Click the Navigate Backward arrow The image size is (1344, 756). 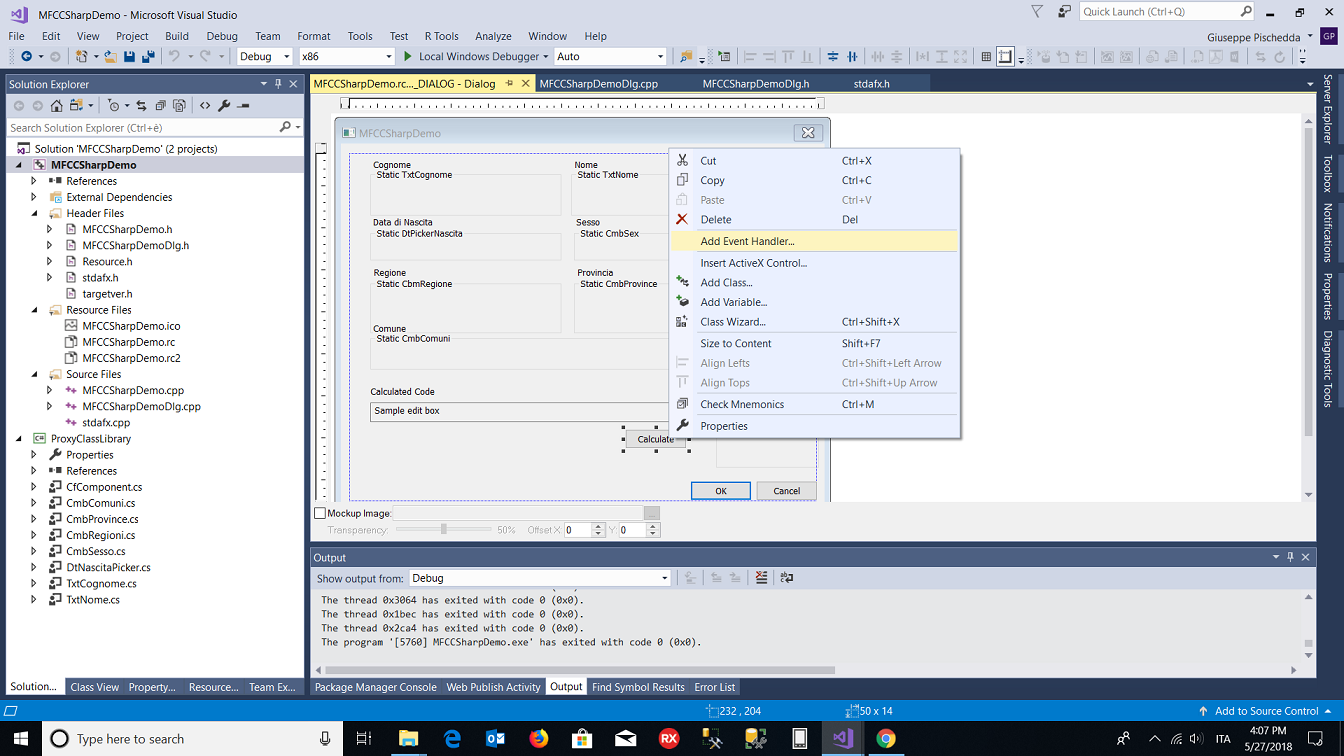click(26, 57)
